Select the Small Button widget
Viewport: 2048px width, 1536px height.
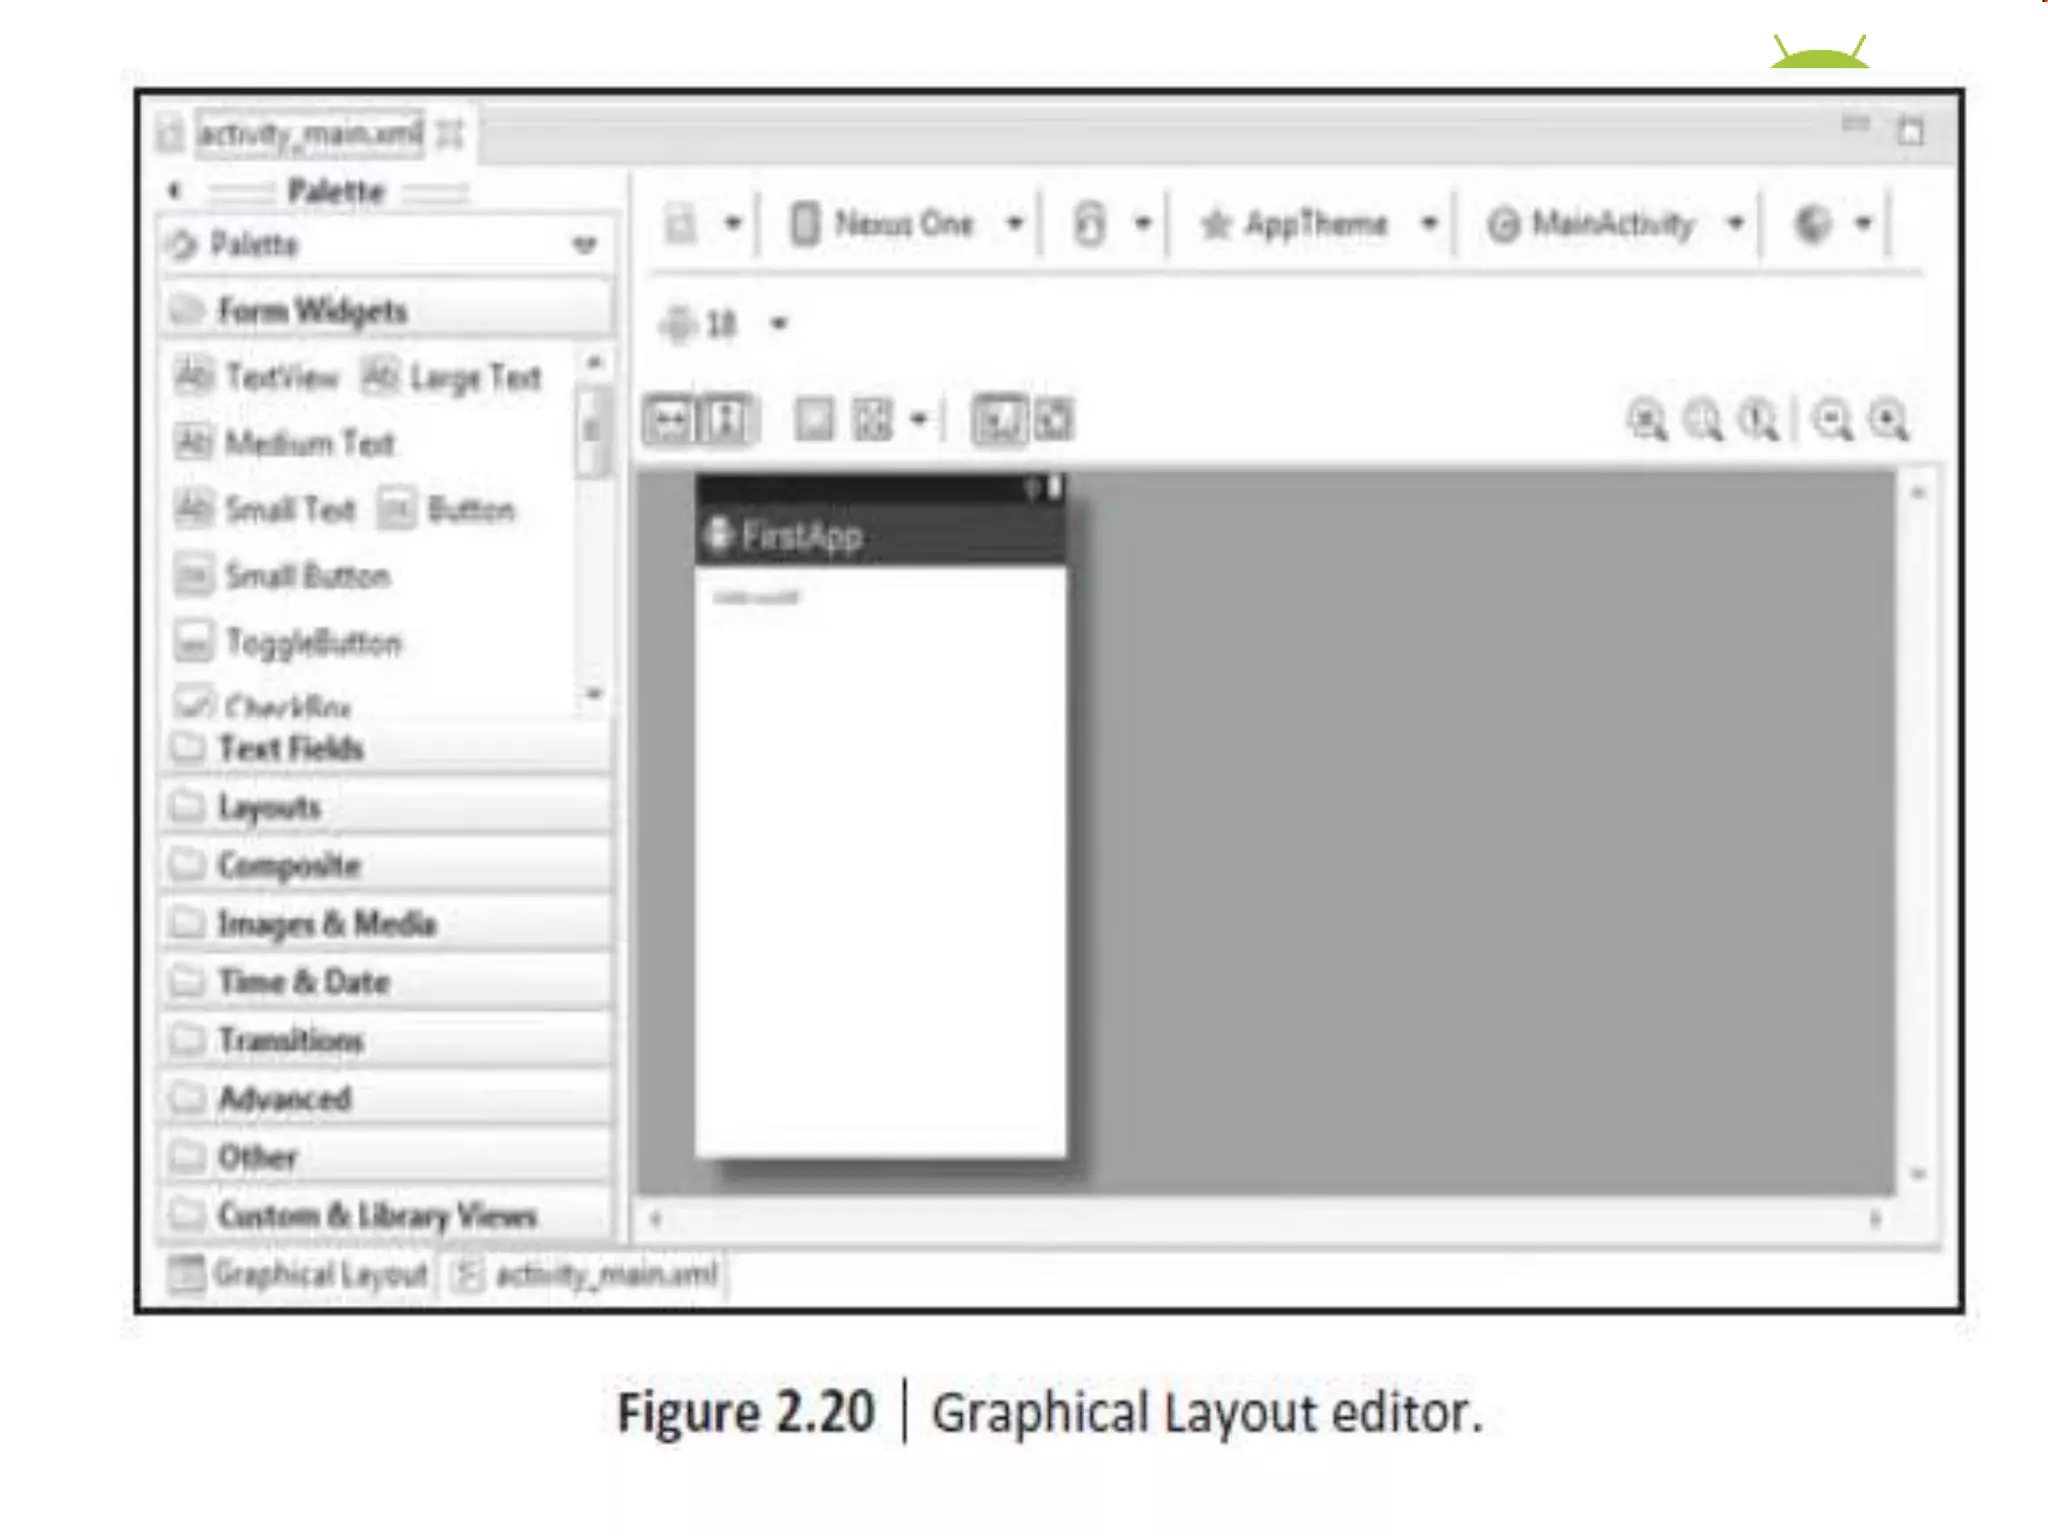[x=306, y=576]
